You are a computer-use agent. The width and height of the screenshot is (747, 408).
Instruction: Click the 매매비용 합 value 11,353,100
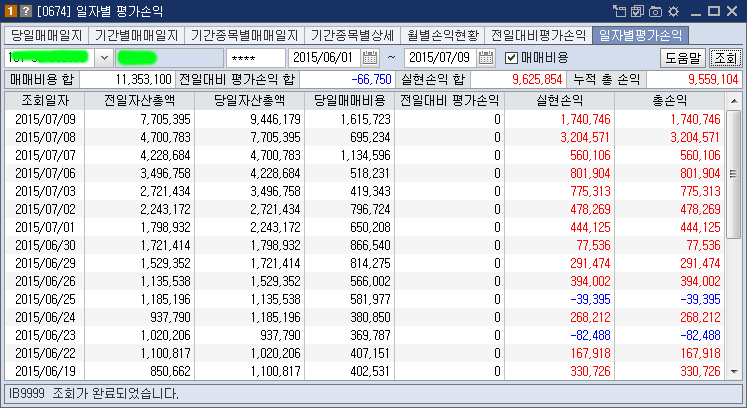[127, 79]
